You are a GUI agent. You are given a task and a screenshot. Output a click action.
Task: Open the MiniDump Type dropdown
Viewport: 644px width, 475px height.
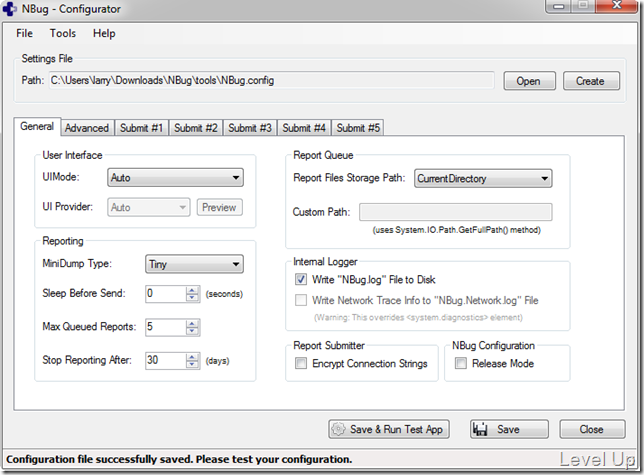194,264
